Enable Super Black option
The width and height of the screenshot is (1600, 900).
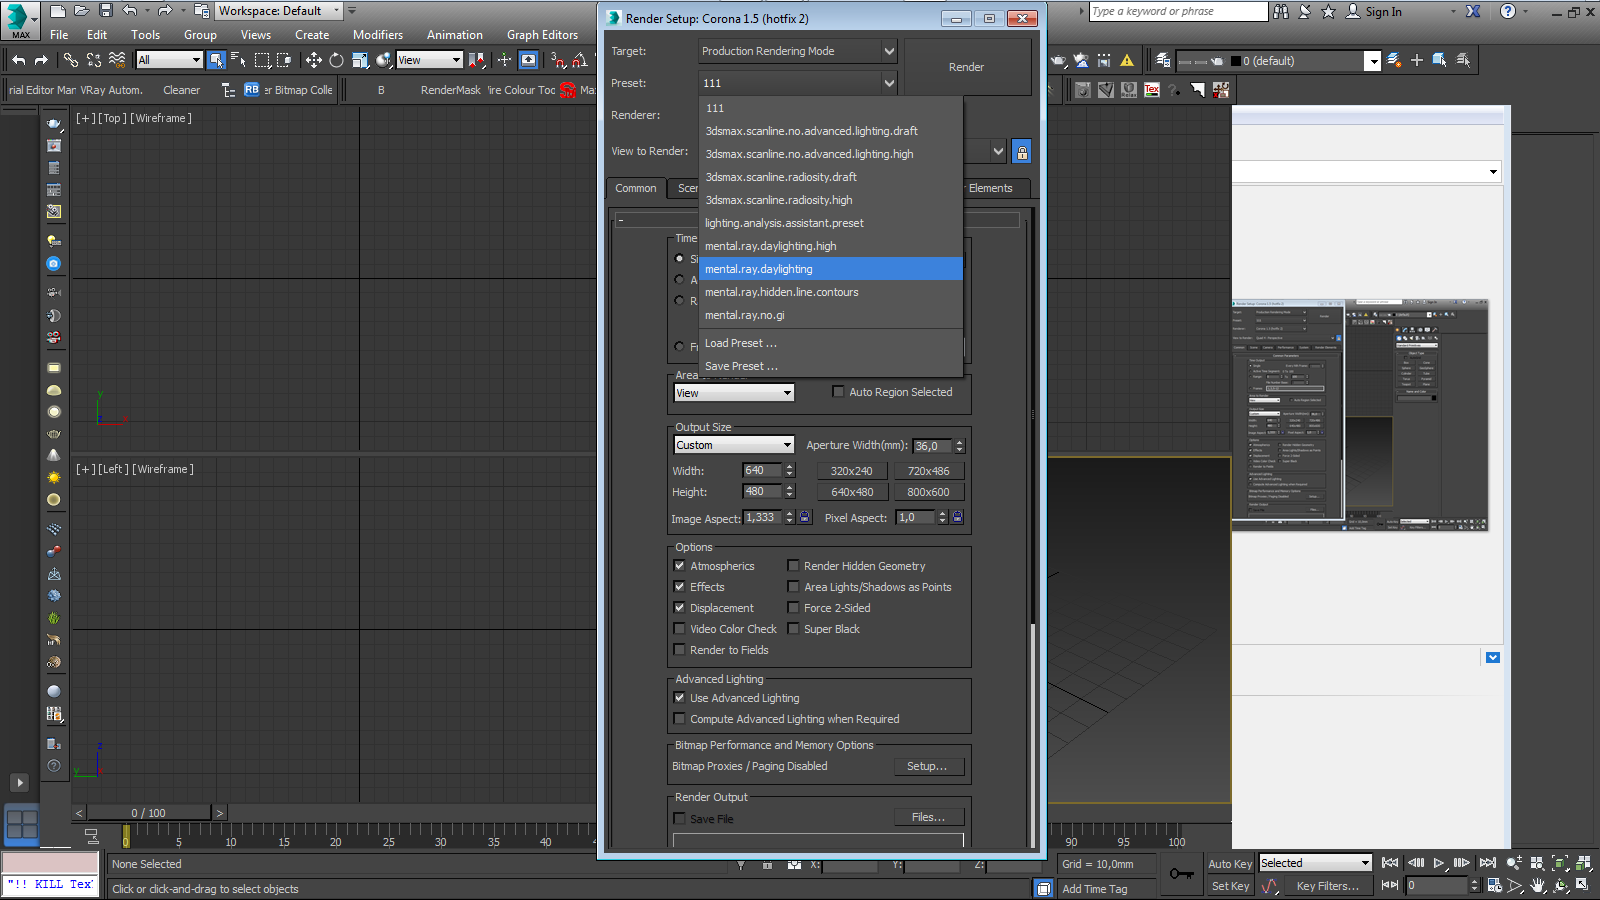tap(794, 629)
